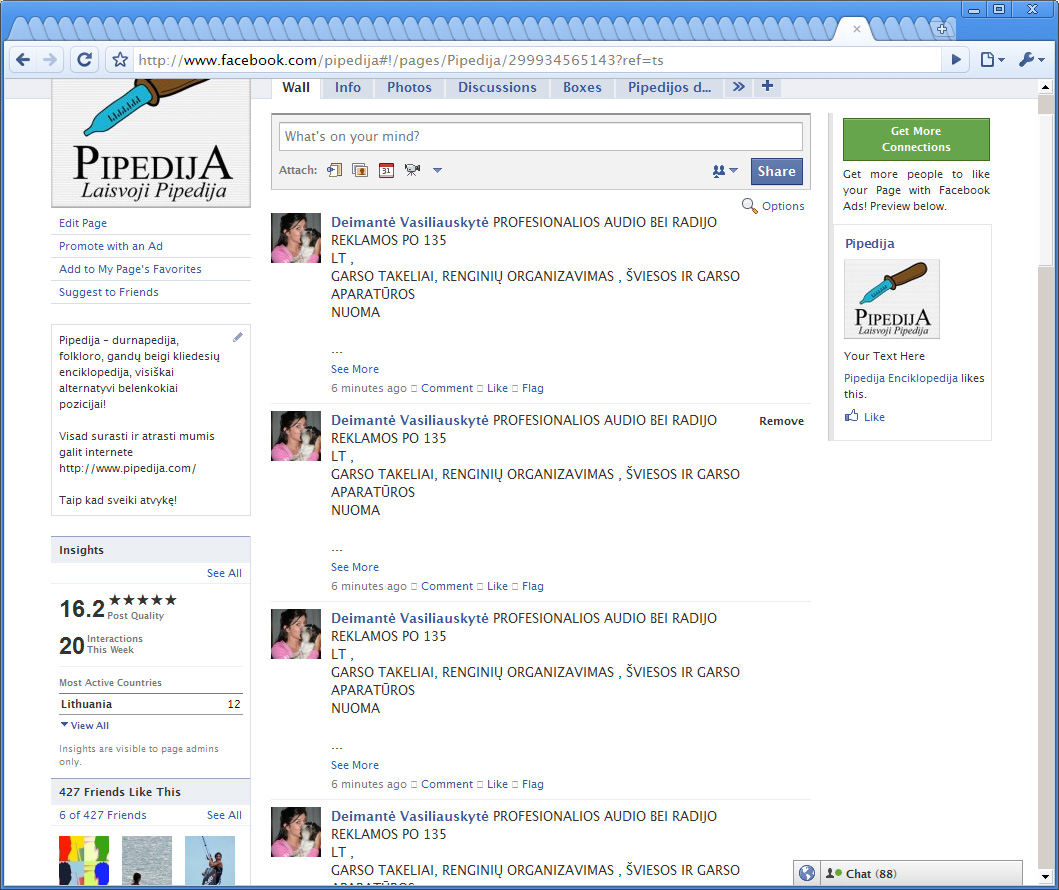Click the pencil icon to edit description
Screen dimensions: 1059x890
(x=238, y=337)
